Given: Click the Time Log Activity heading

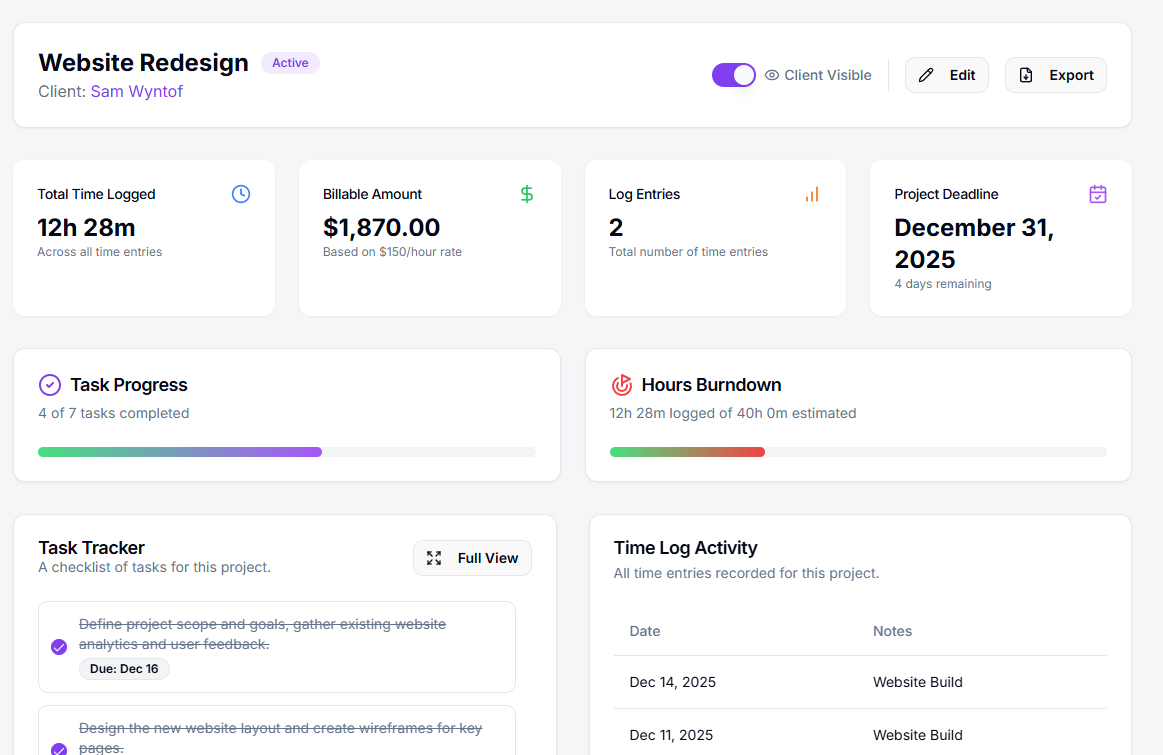Looking at the screenshot, I should [x=685, y=547].
